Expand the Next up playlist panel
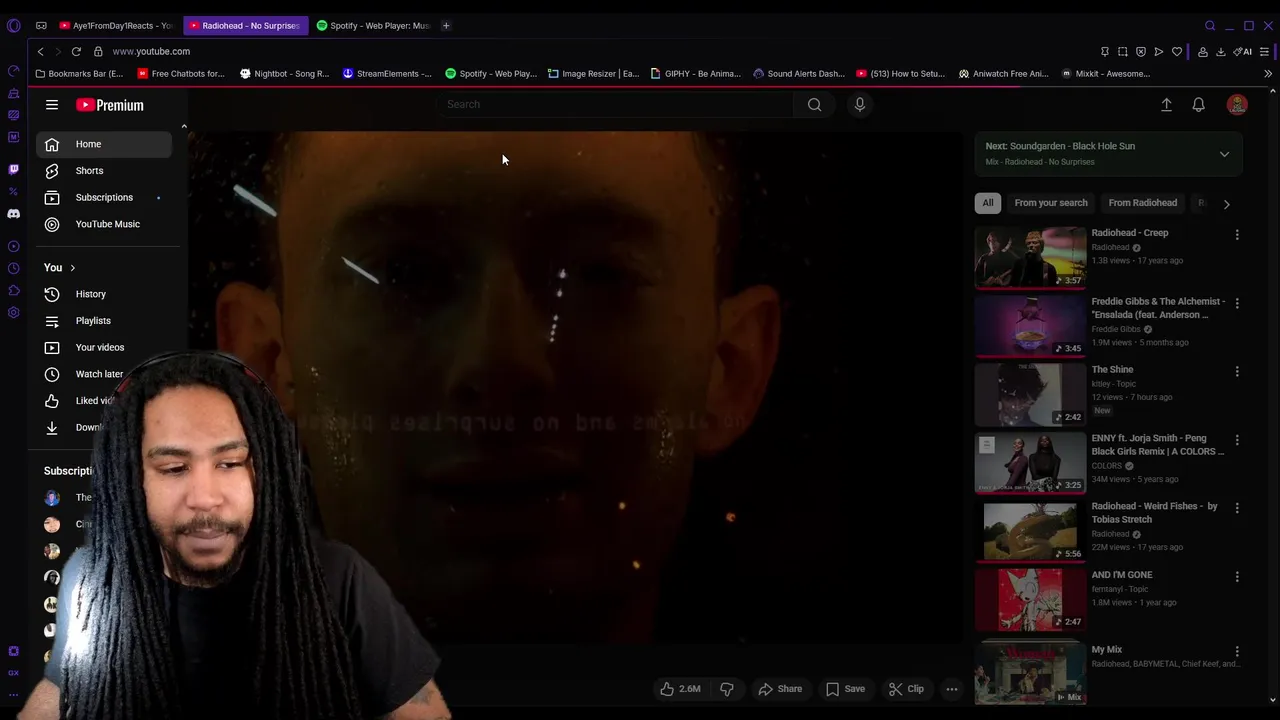Image resolution: width=1280 pixels, height=720 pixels. click(x=1224, y=154)
